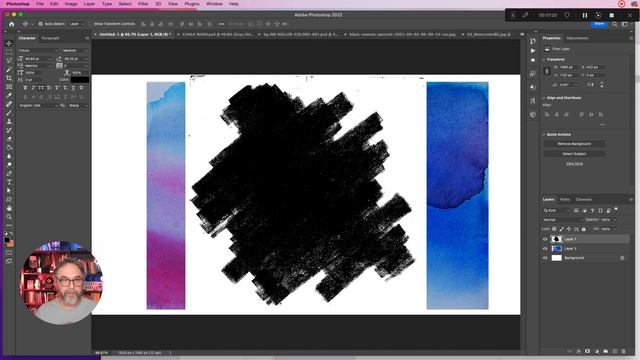Screen dimensions: 640x360
Task: Toggle Faux Bold in Character panel
Action: tap(25, 88)
